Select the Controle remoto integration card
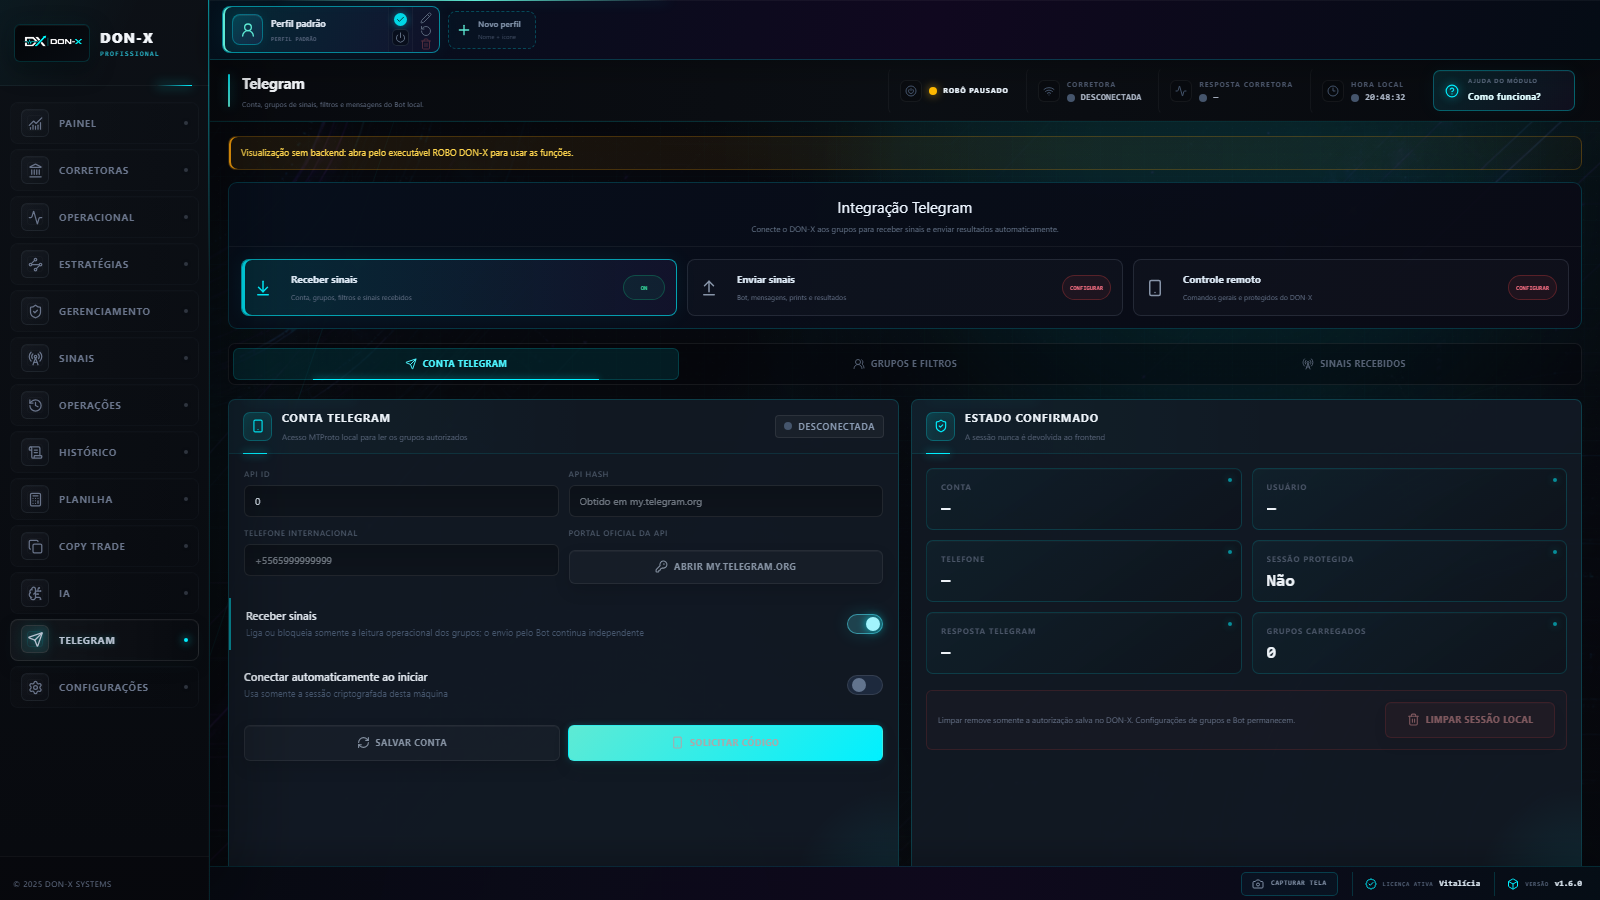Screen dimensions: 1600x900 click(x=1351, y=288)
